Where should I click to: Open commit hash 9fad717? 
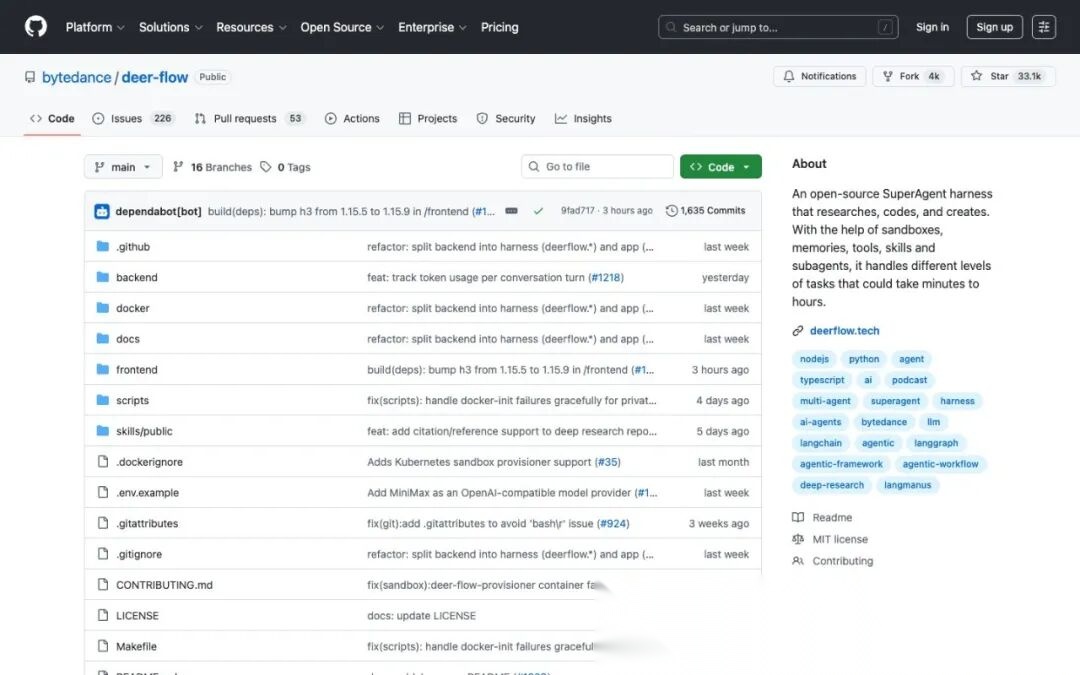[577, 211]
